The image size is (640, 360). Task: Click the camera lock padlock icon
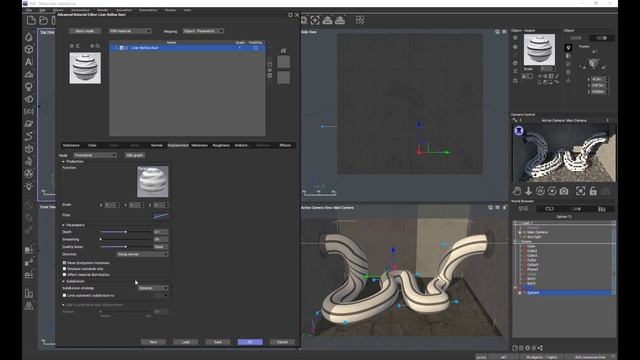(593, 191)
